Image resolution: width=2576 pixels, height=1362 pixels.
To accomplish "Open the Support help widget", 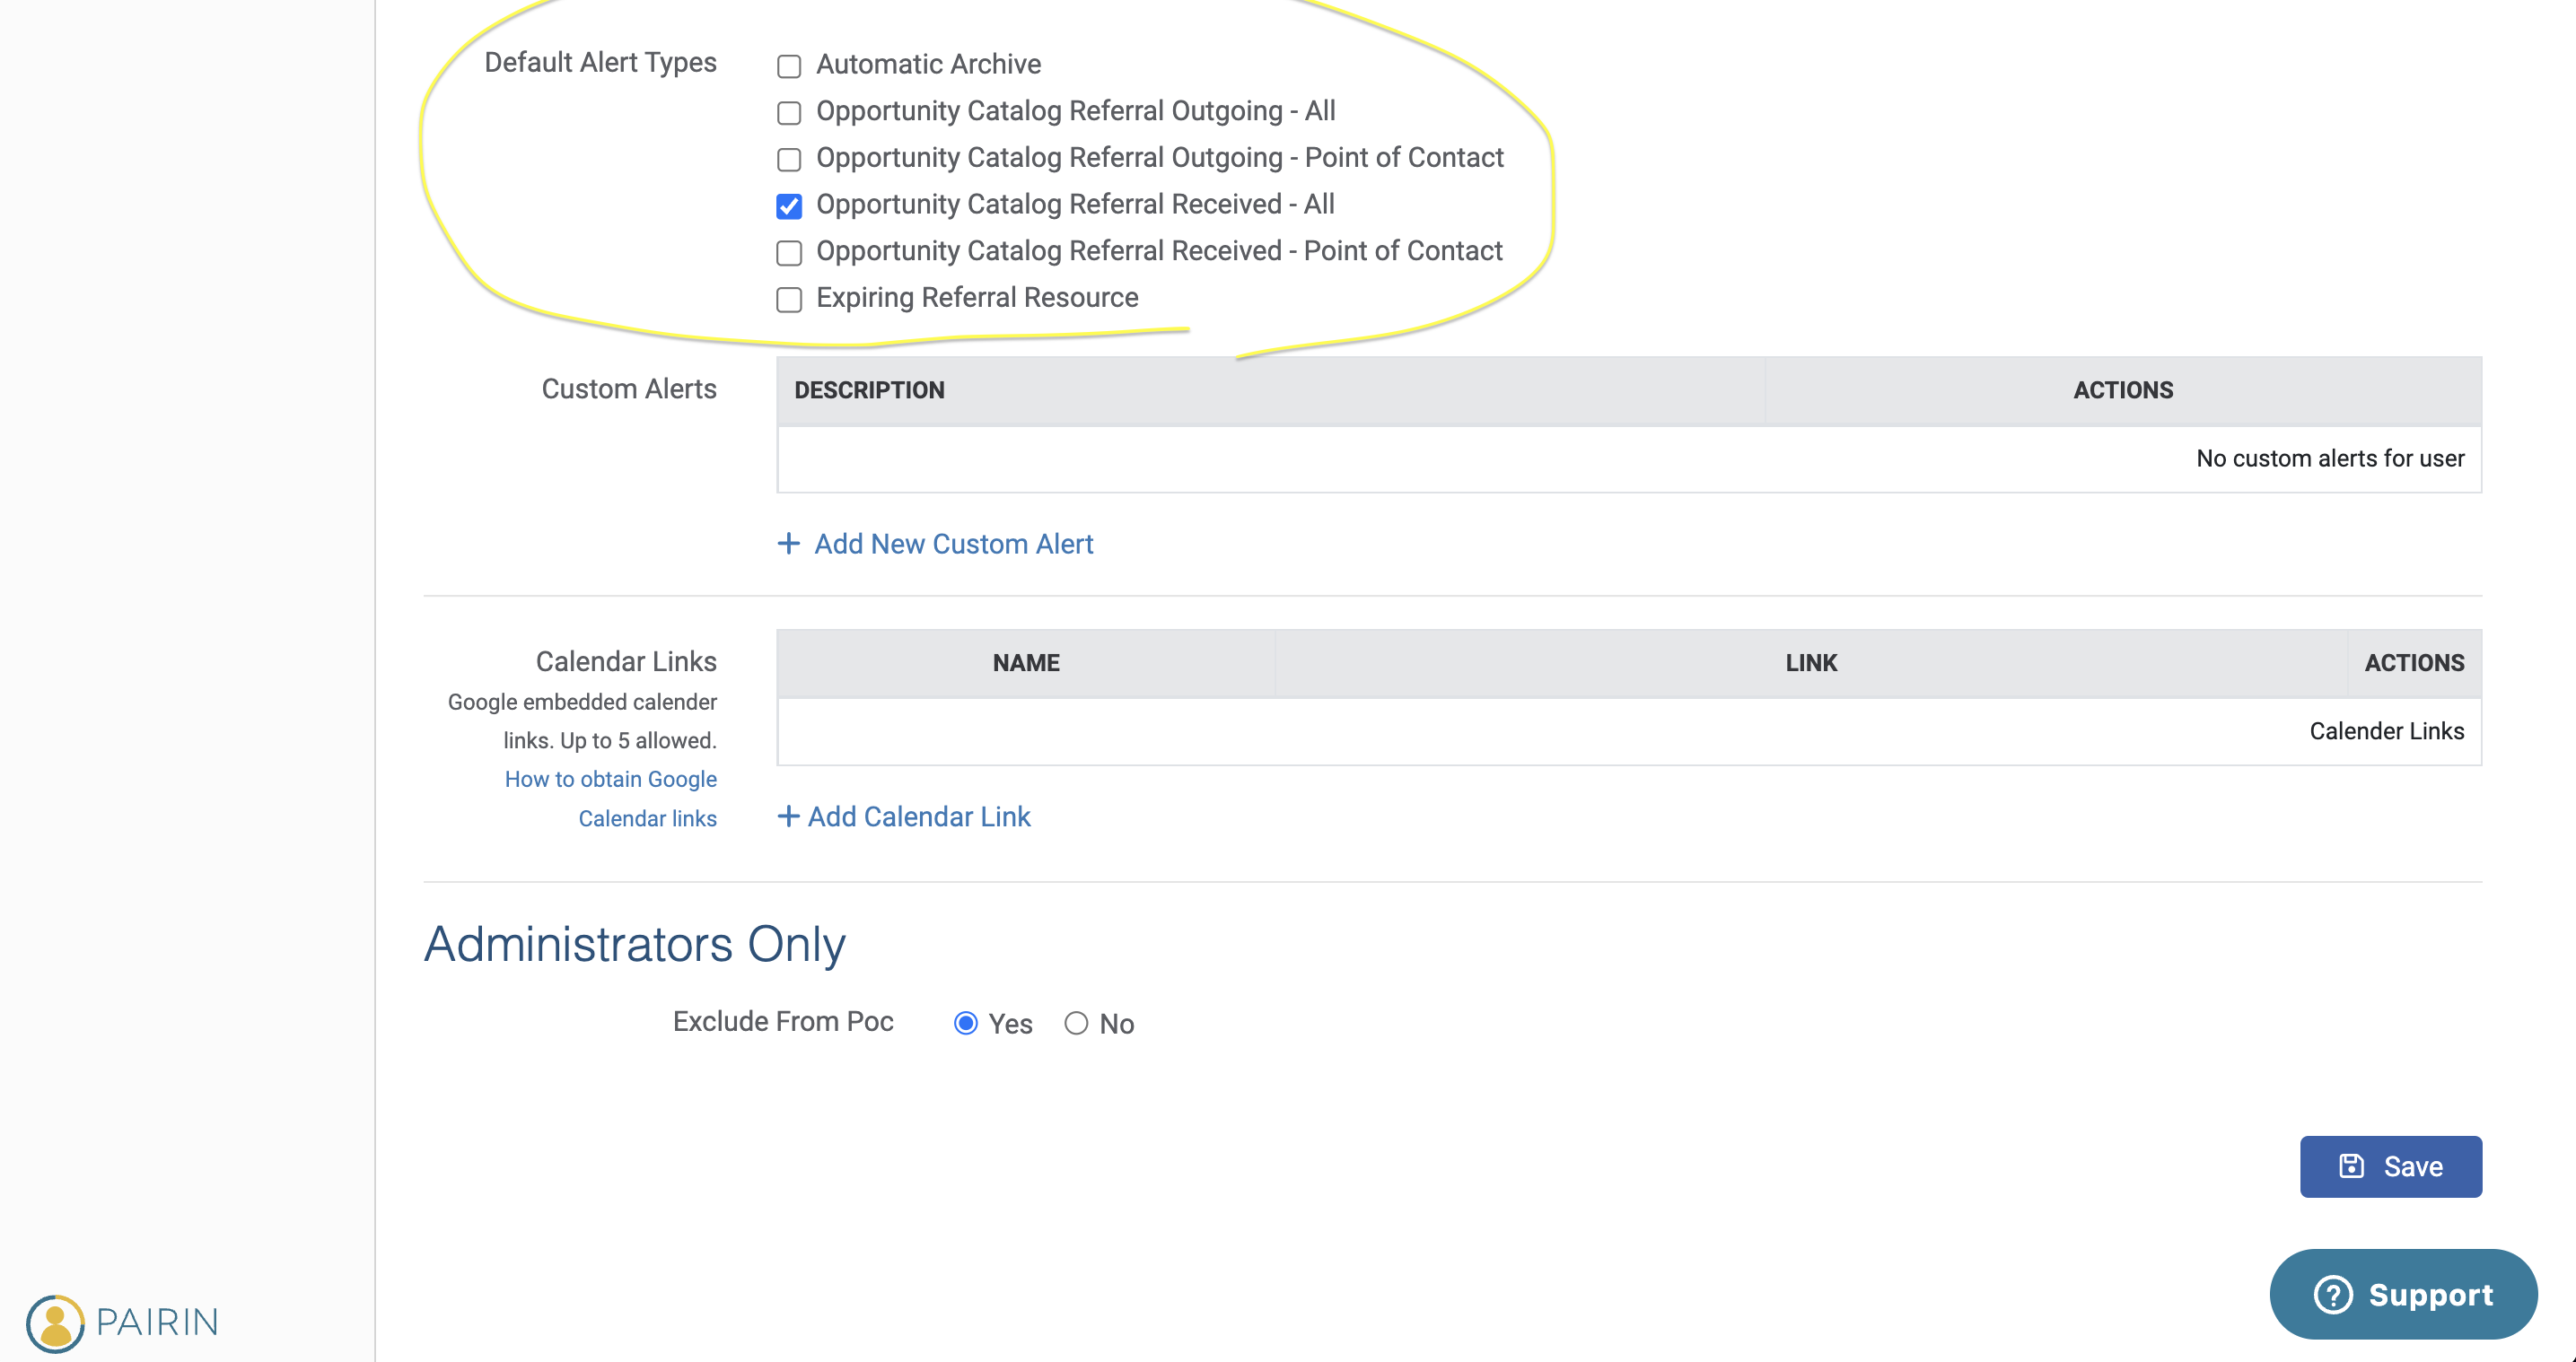I will pos(2429,1294).
